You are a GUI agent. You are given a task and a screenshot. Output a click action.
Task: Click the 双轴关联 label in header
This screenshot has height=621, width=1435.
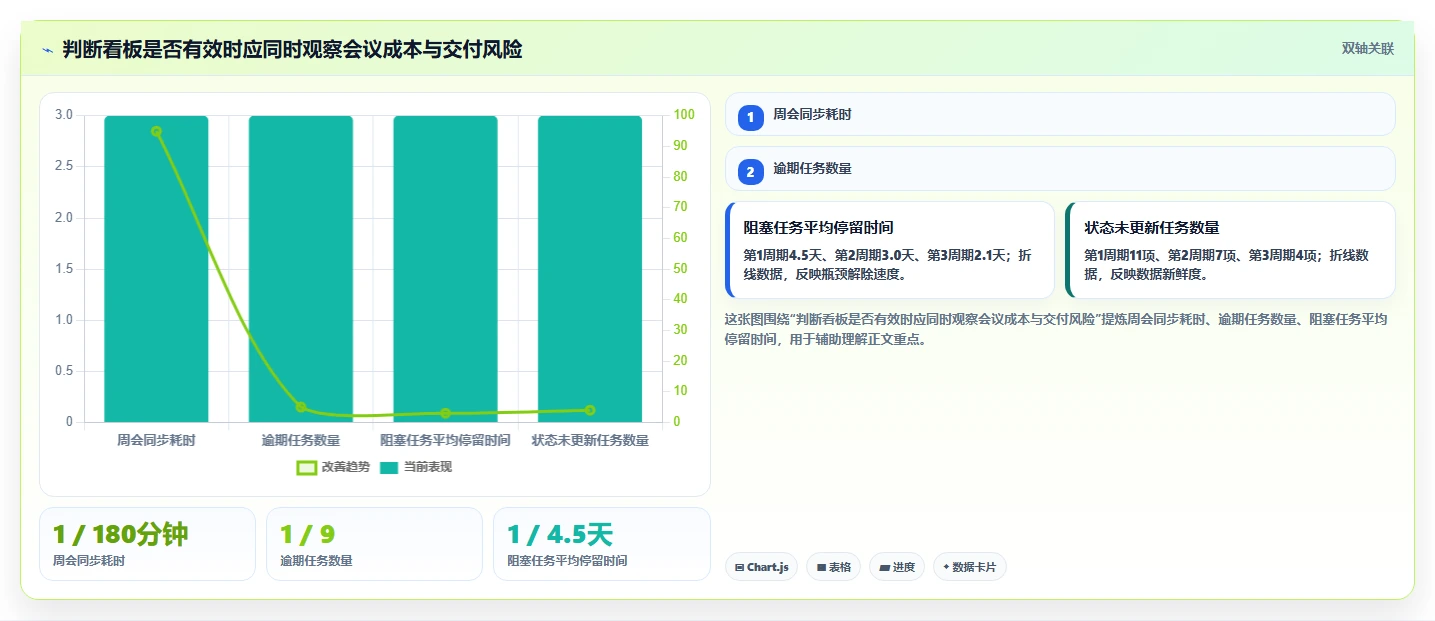point(1367,49)
